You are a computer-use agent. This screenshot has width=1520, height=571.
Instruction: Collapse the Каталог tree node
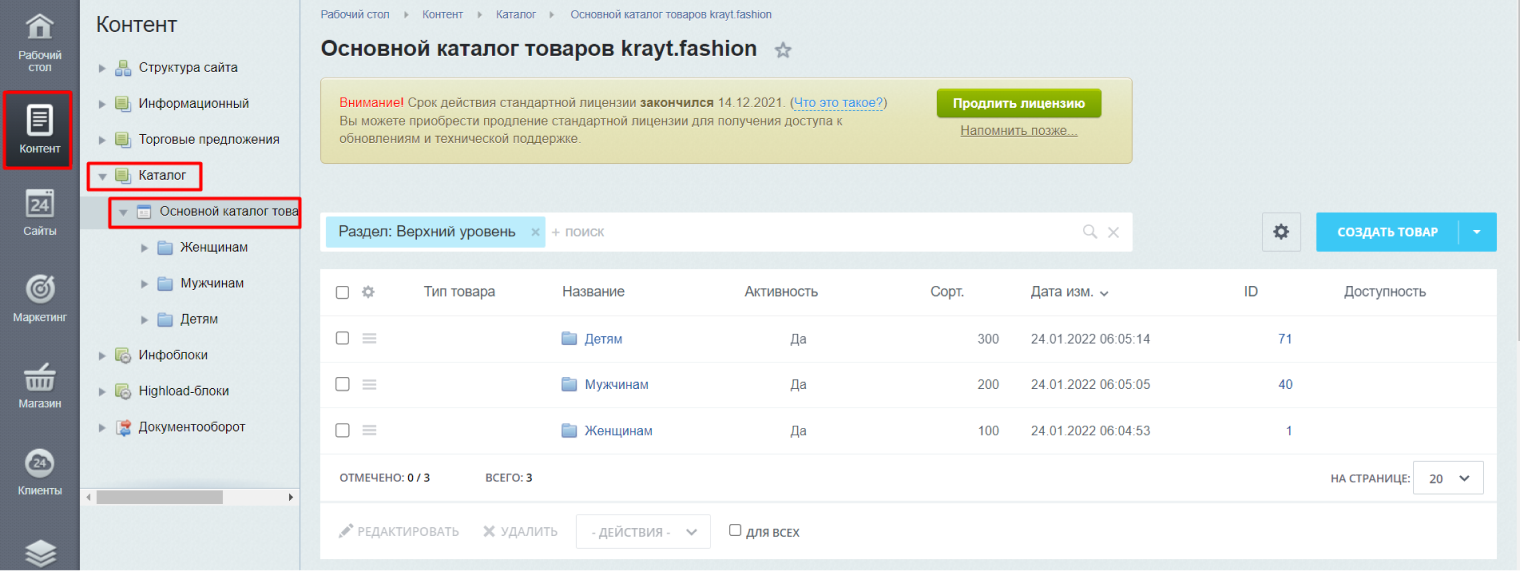[x=102, y=176]
